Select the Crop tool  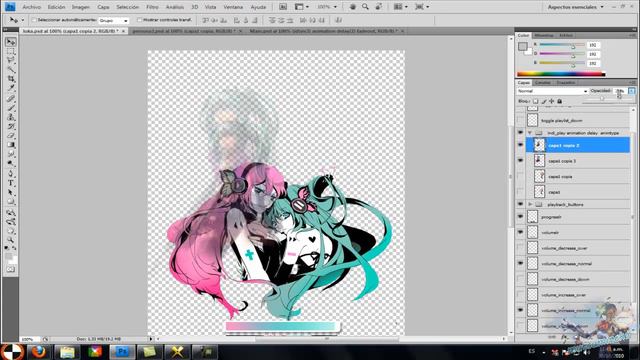point(11,78)
